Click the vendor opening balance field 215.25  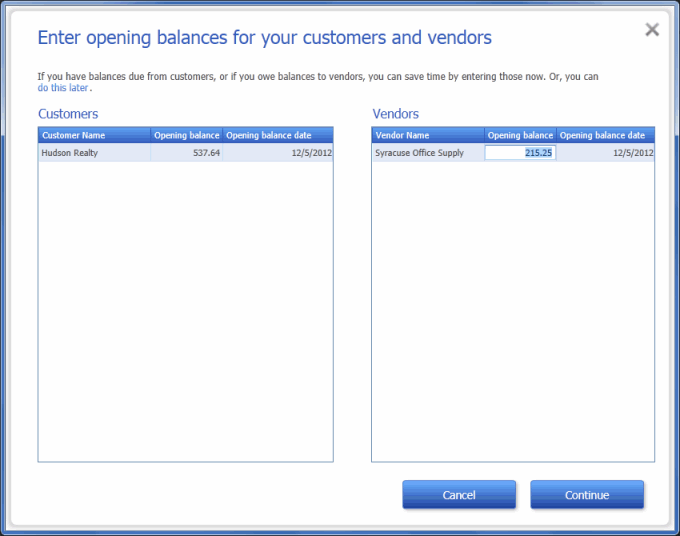(x=520, y=153)
